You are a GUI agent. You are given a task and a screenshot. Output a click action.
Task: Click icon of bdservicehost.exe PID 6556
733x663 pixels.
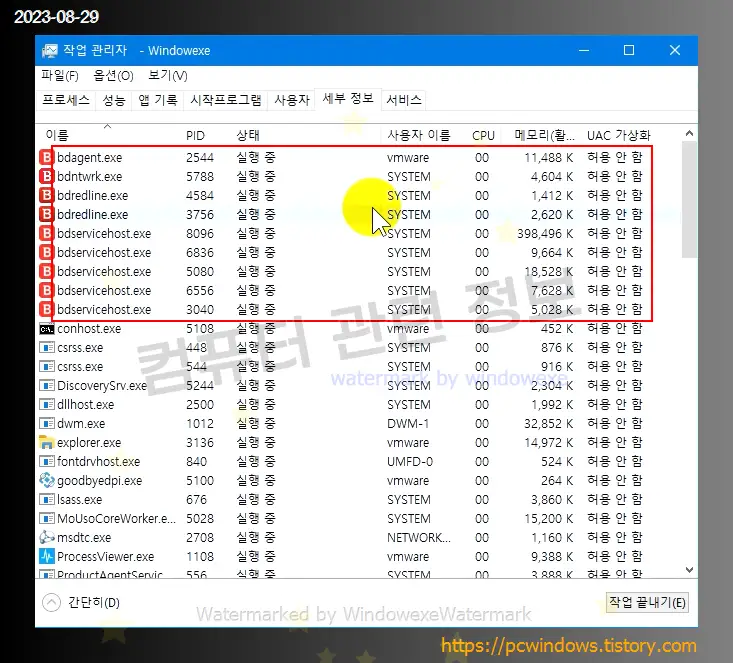point(46,290)
